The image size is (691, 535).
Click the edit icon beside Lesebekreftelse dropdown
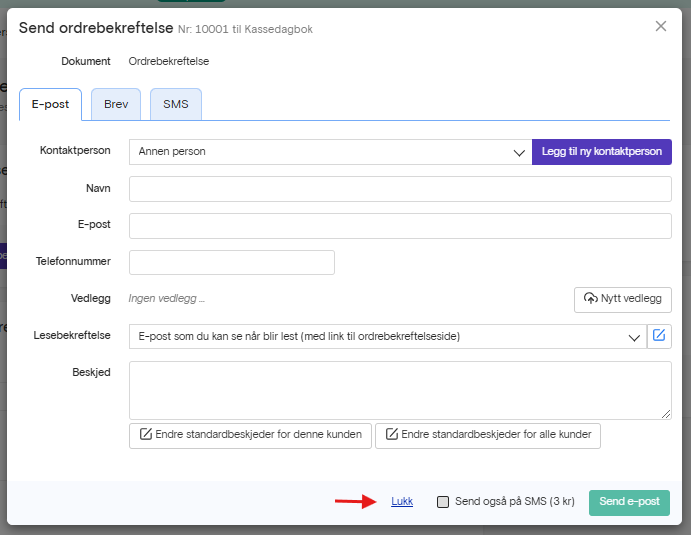(x=659, y=336)
